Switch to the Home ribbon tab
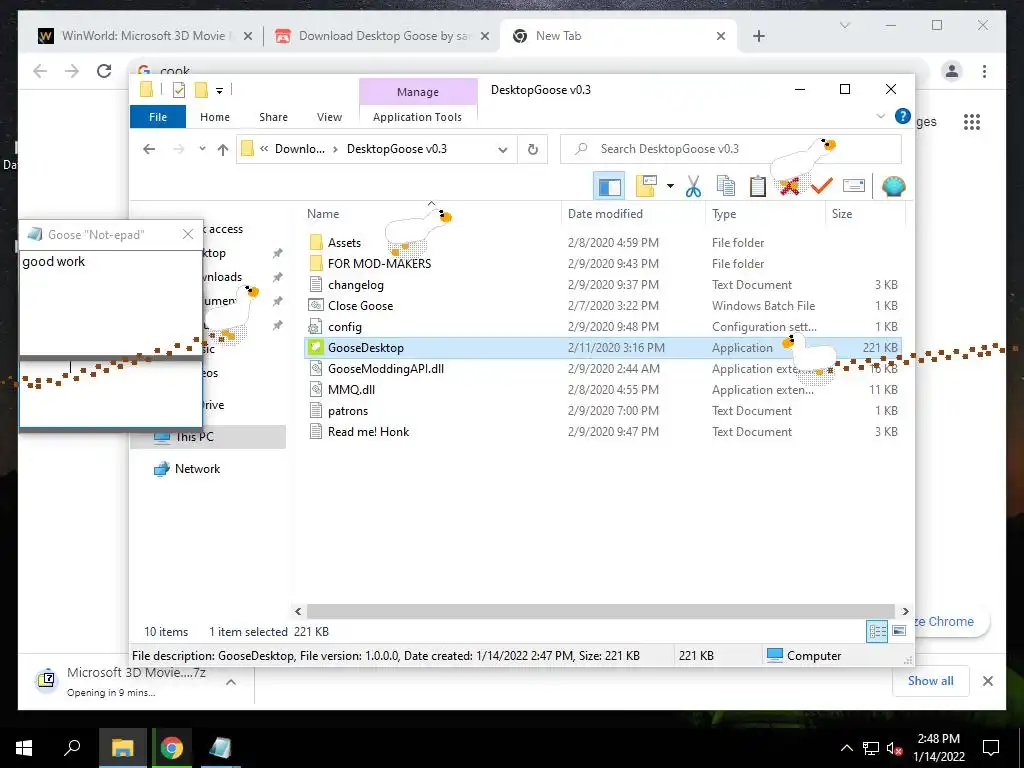The width and height of the screenshot is (1024, 768). point(215,117)
